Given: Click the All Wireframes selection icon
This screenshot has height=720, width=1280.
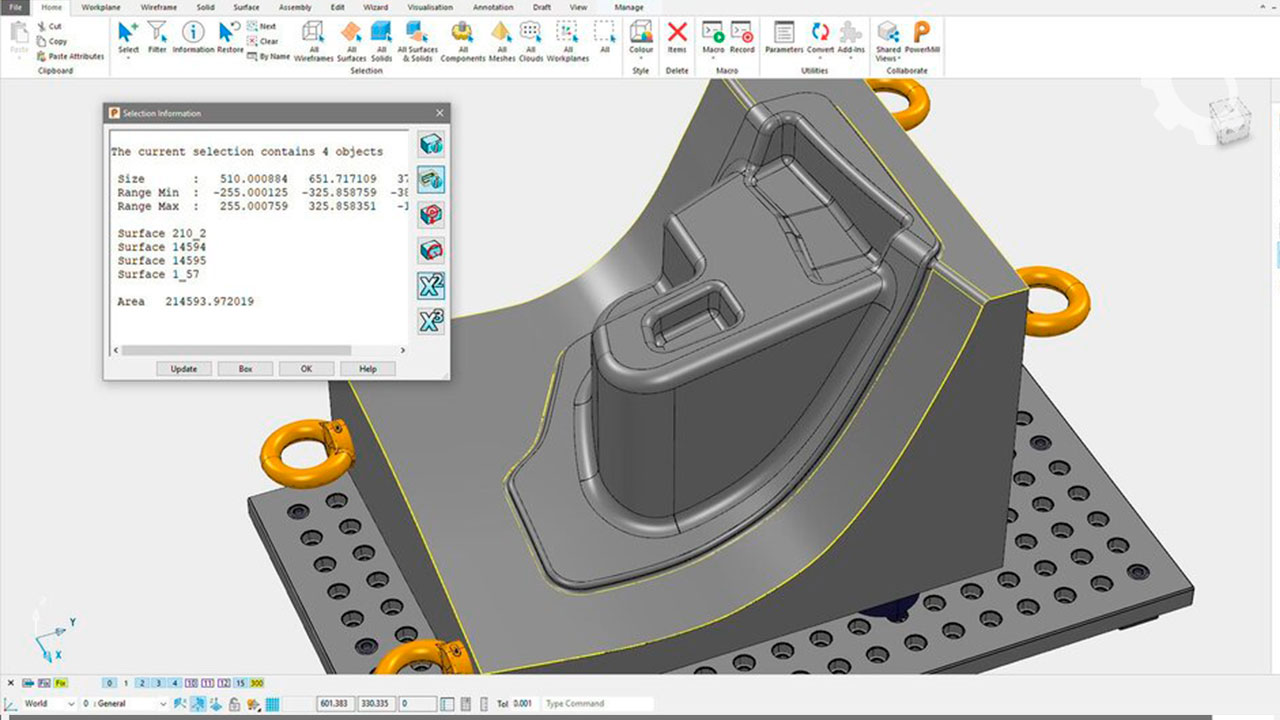Looking at the screenshot, I should pyautogui.click(x=313, y=33).
